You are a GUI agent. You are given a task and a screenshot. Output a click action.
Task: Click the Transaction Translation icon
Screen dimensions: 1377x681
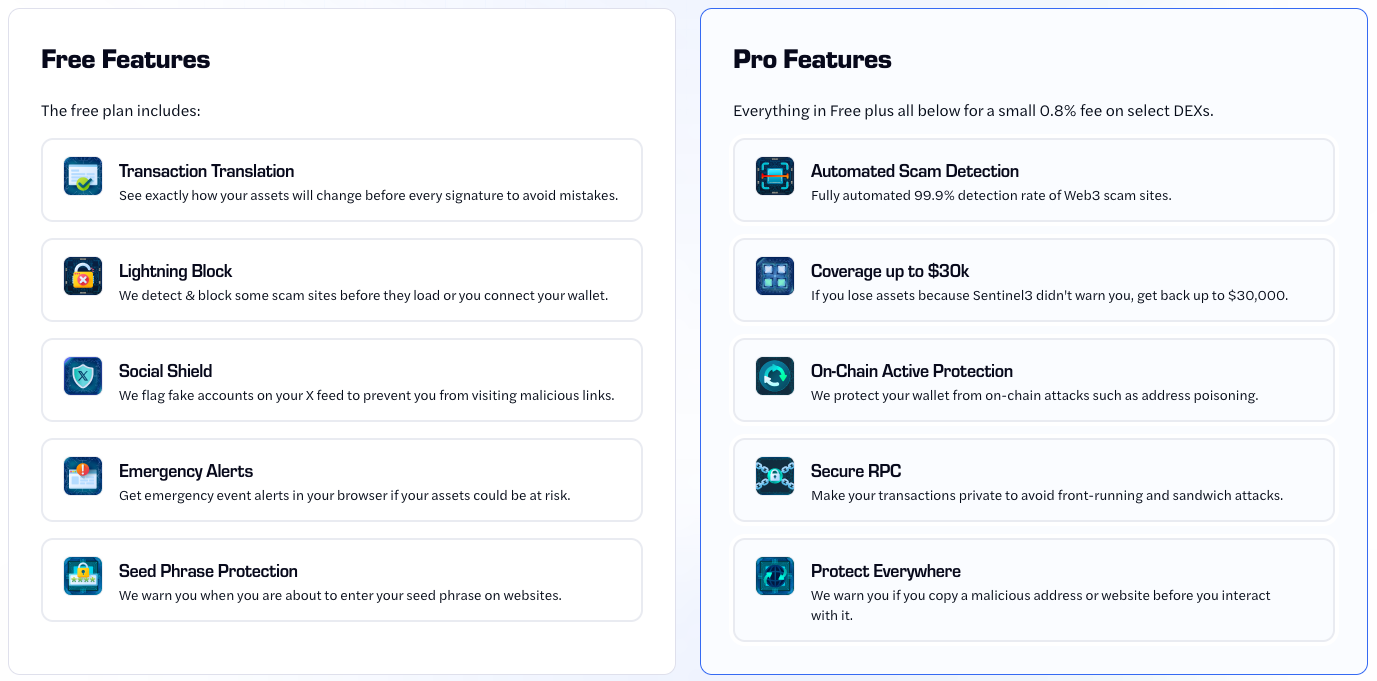pyautogui.click(x=83, y=176)
